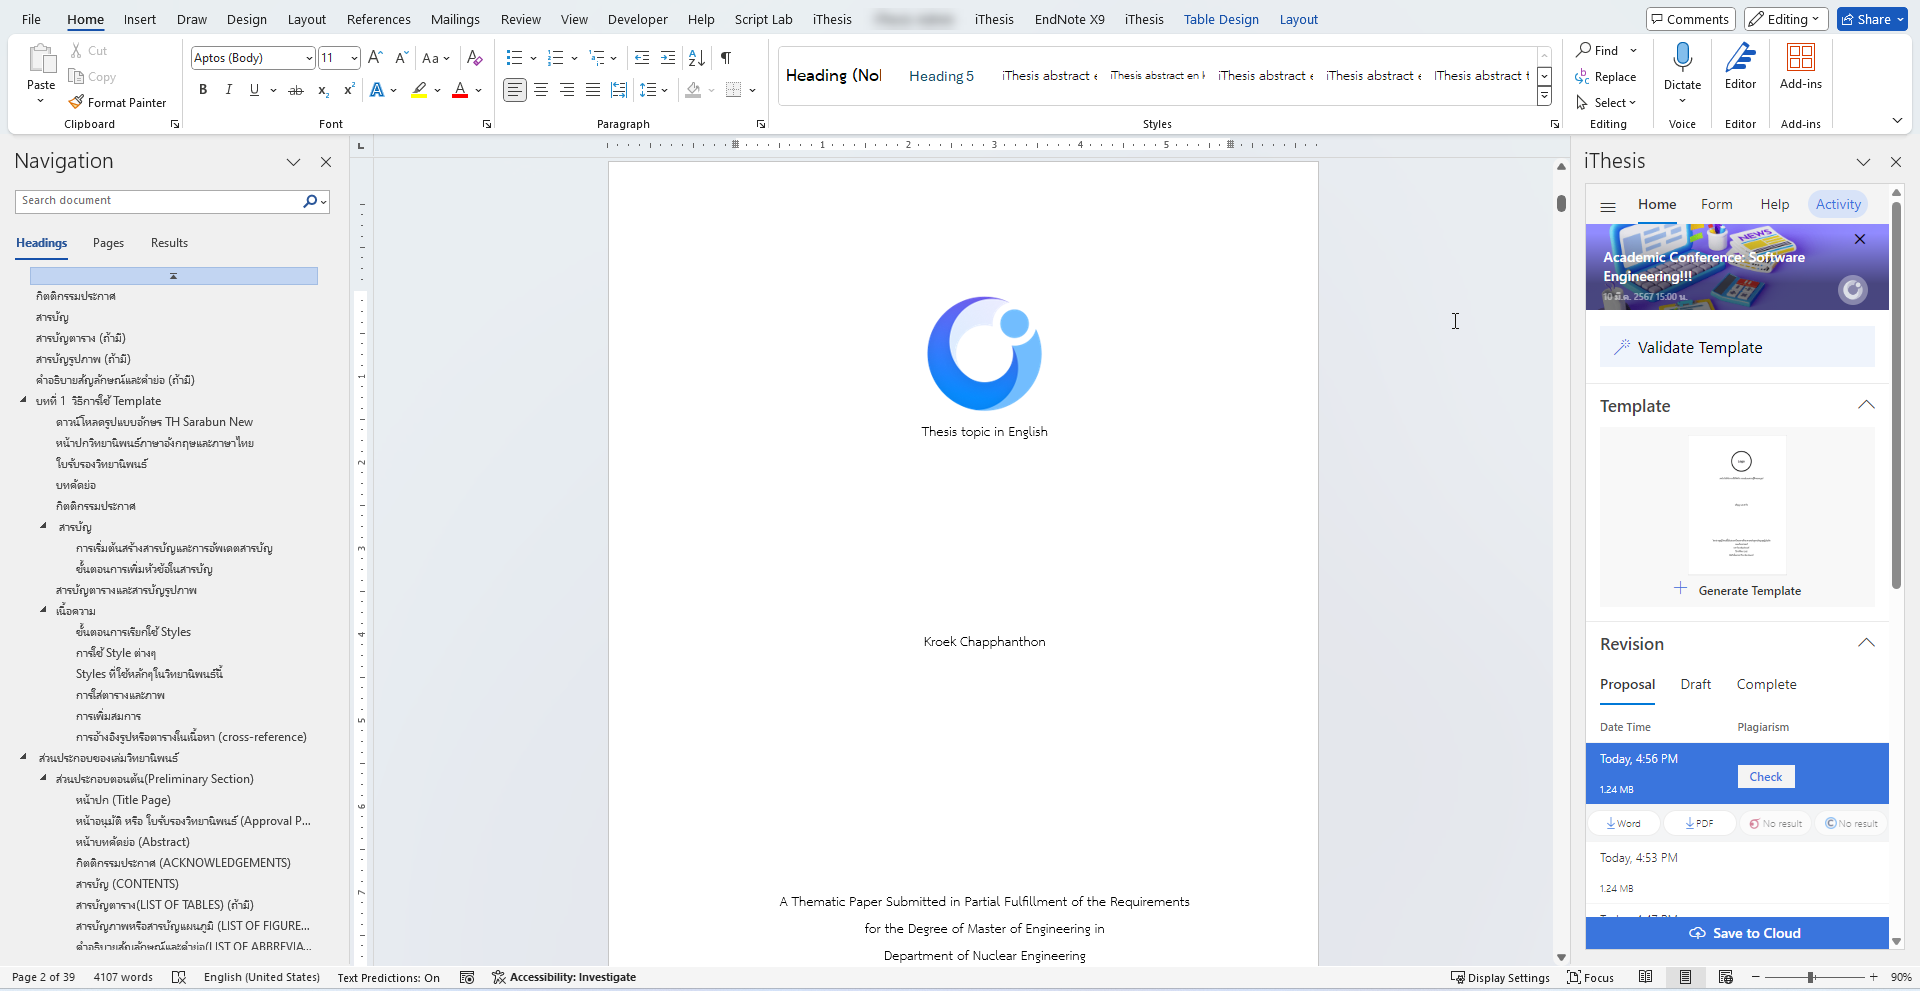
Task: Increase paragraph indent
Action: click(668, 58)
